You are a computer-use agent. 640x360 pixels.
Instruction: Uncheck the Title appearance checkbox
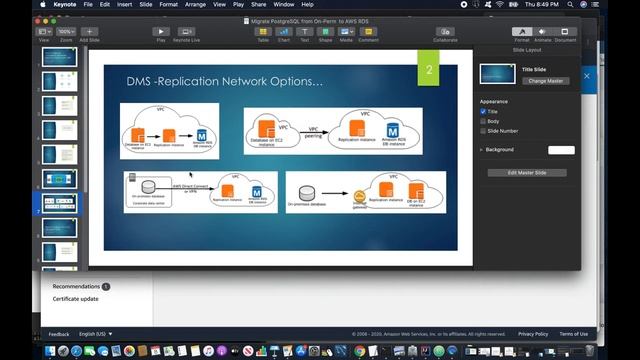point(483,111)
